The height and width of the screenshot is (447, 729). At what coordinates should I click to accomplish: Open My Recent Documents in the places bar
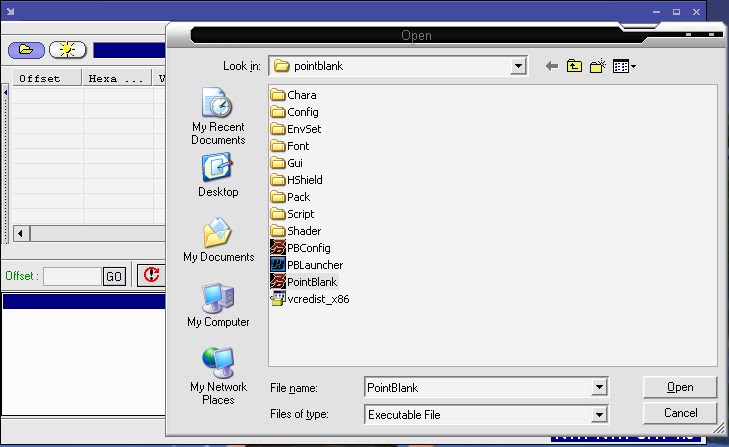(x=218, y=116)
